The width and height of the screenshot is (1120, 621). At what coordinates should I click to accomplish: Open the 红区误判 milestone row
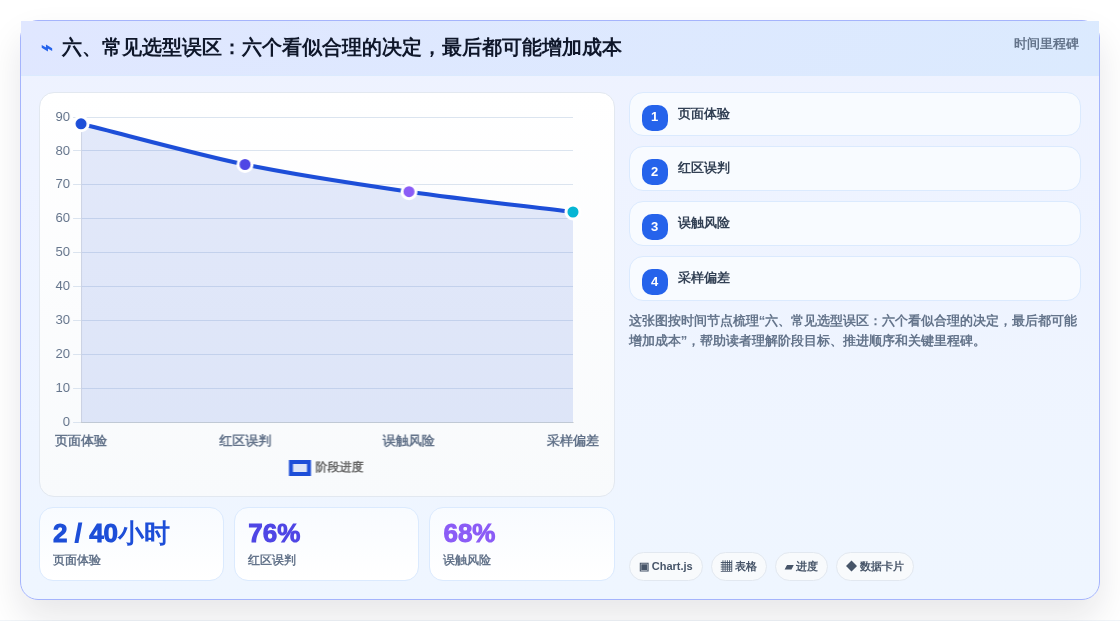854,169
